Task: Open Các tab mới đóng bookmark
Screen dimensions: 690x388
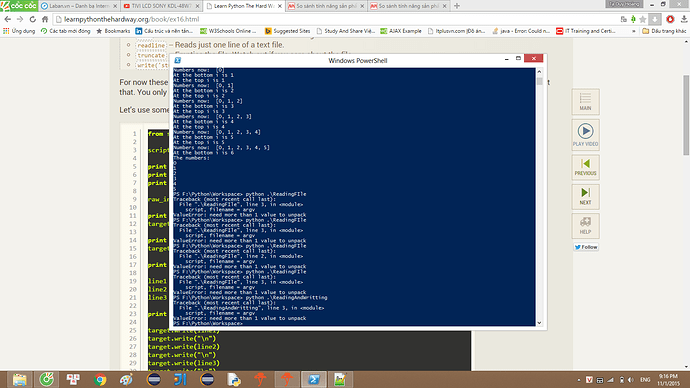Action: tap(66, 31)
